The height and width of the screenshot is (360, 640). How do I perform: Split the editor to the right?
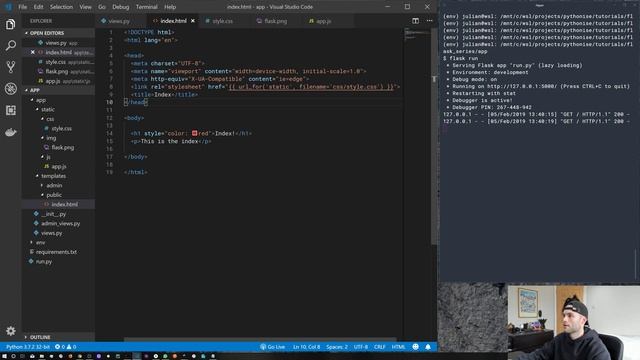click(x=415, y=21)
